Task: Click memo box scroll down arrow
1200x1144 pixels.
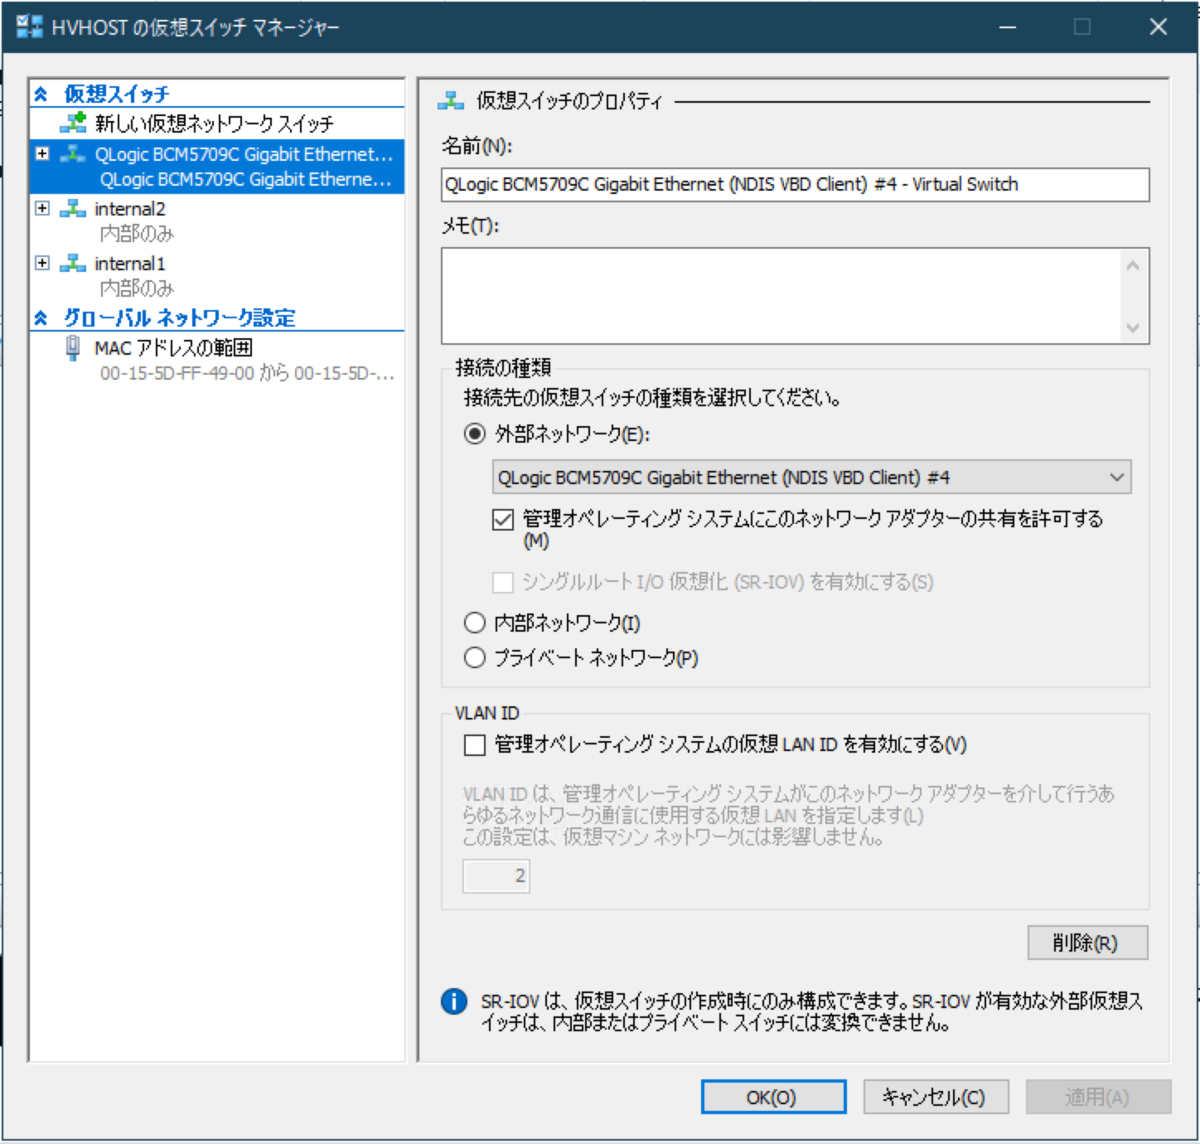Action: [x=1132, y=327]
